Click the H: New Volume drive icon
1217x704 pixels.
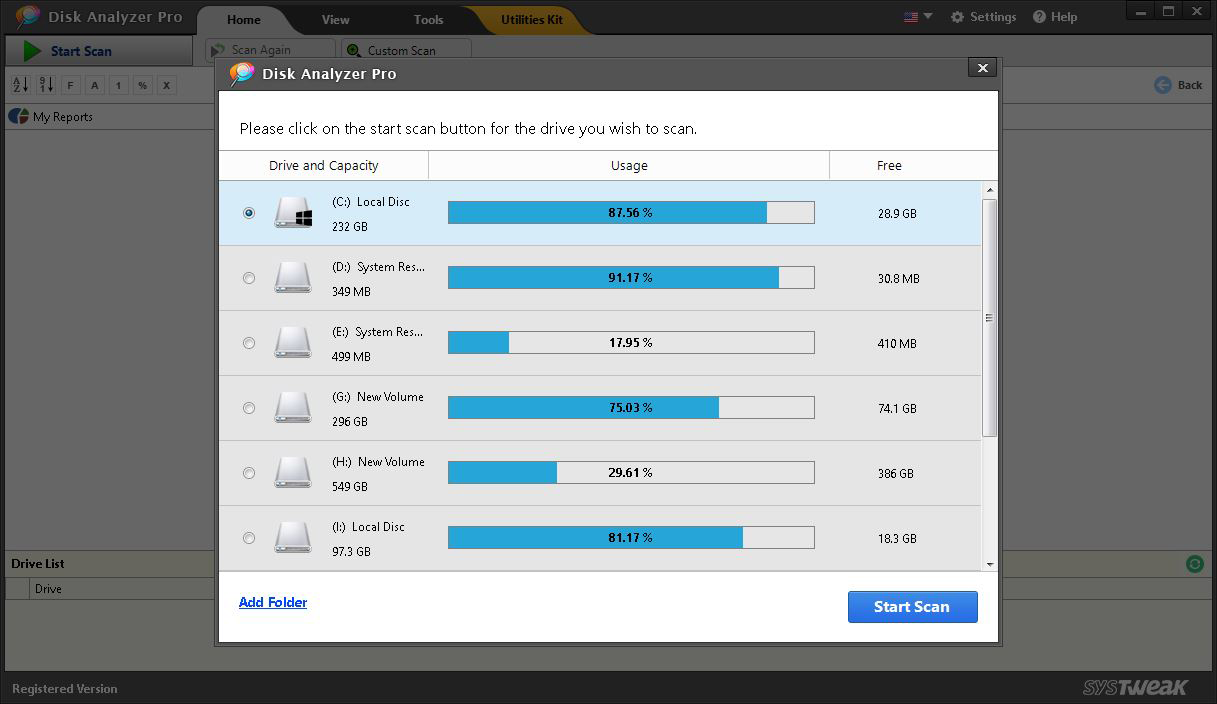click(293, 472)
